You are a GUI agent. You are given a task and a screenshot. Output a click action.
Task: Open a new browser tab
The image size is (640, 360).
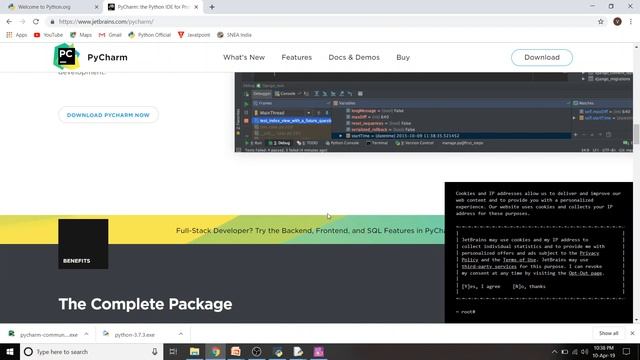click(x=212, y=7)
